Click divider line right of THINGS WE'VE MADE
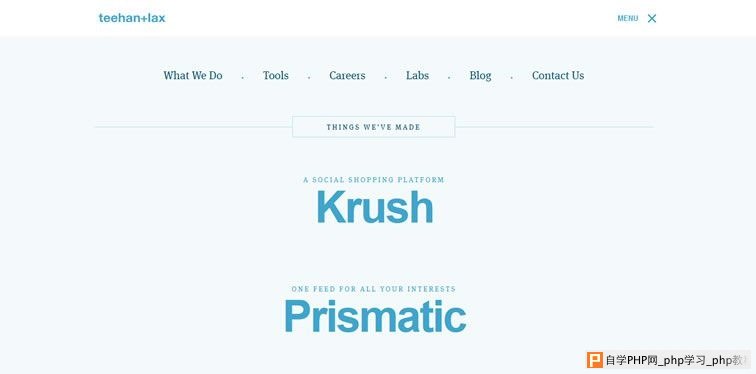The height and width of the screenshot is (374, 756). pos(554,127)
